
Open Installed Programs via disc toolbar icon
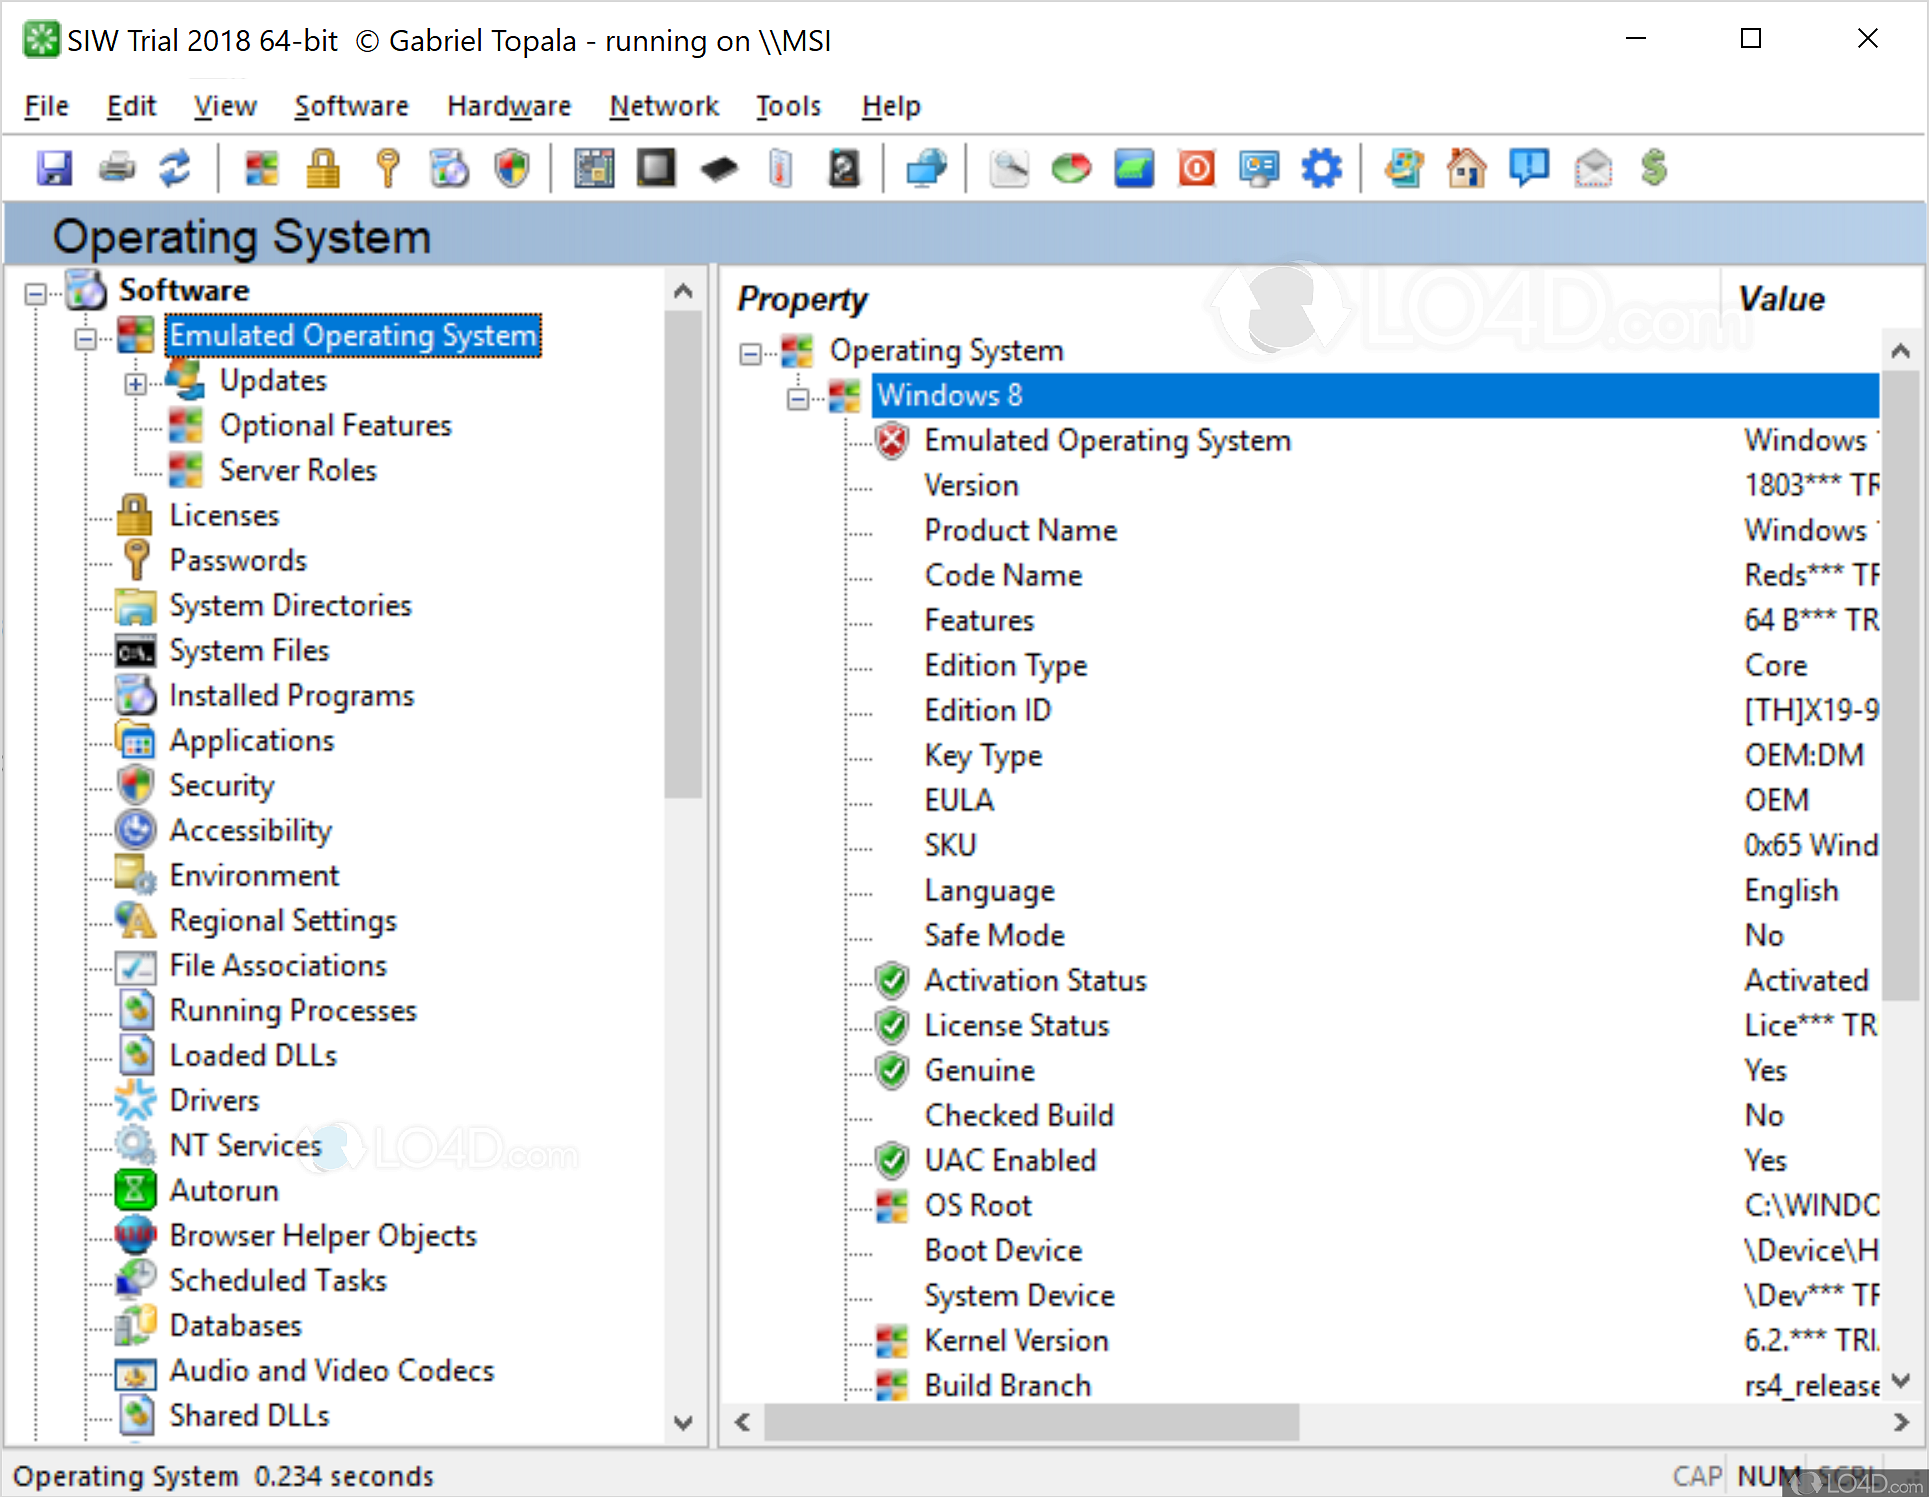point(449,168)
